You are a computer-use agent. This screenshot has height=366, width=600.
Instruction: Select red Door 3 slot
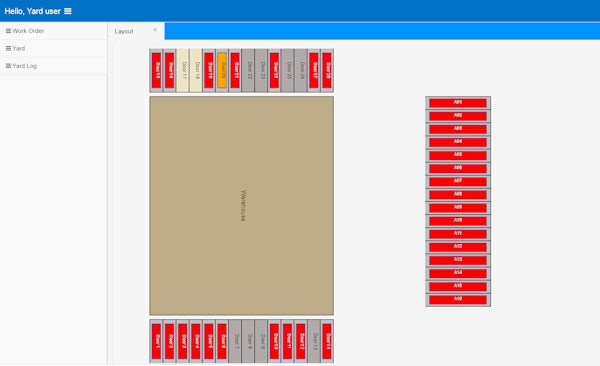point(183,341)
